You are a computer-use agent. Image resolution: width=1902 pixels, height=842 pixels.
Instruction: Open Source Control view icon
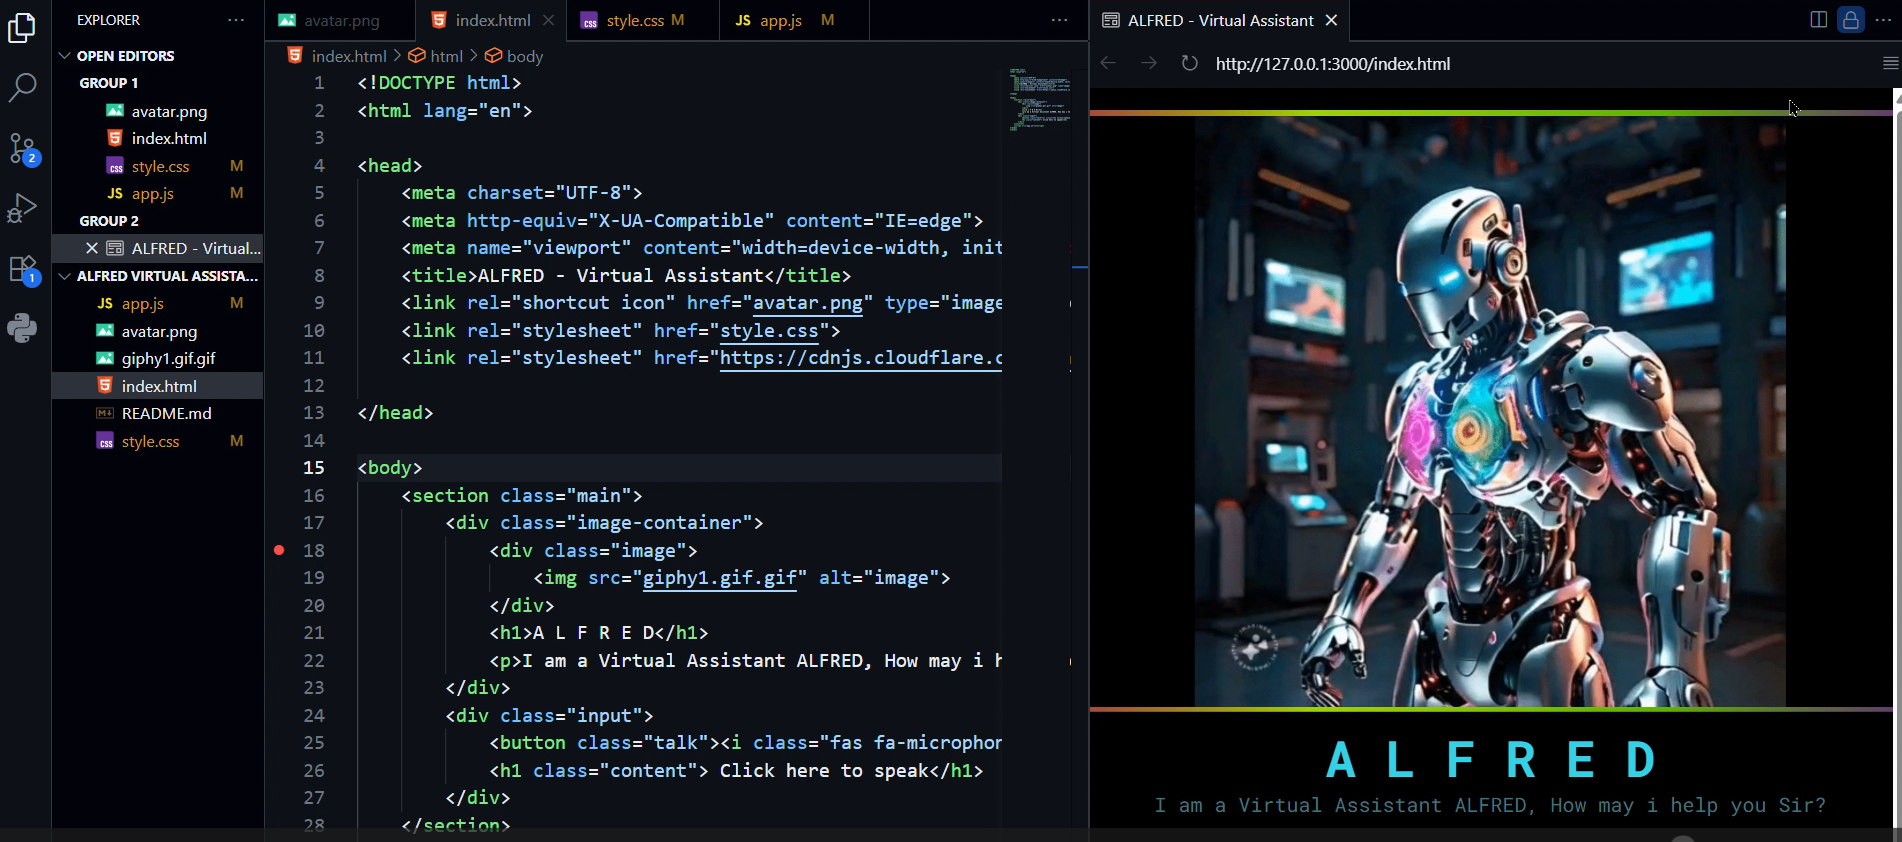tap(22, 149)
